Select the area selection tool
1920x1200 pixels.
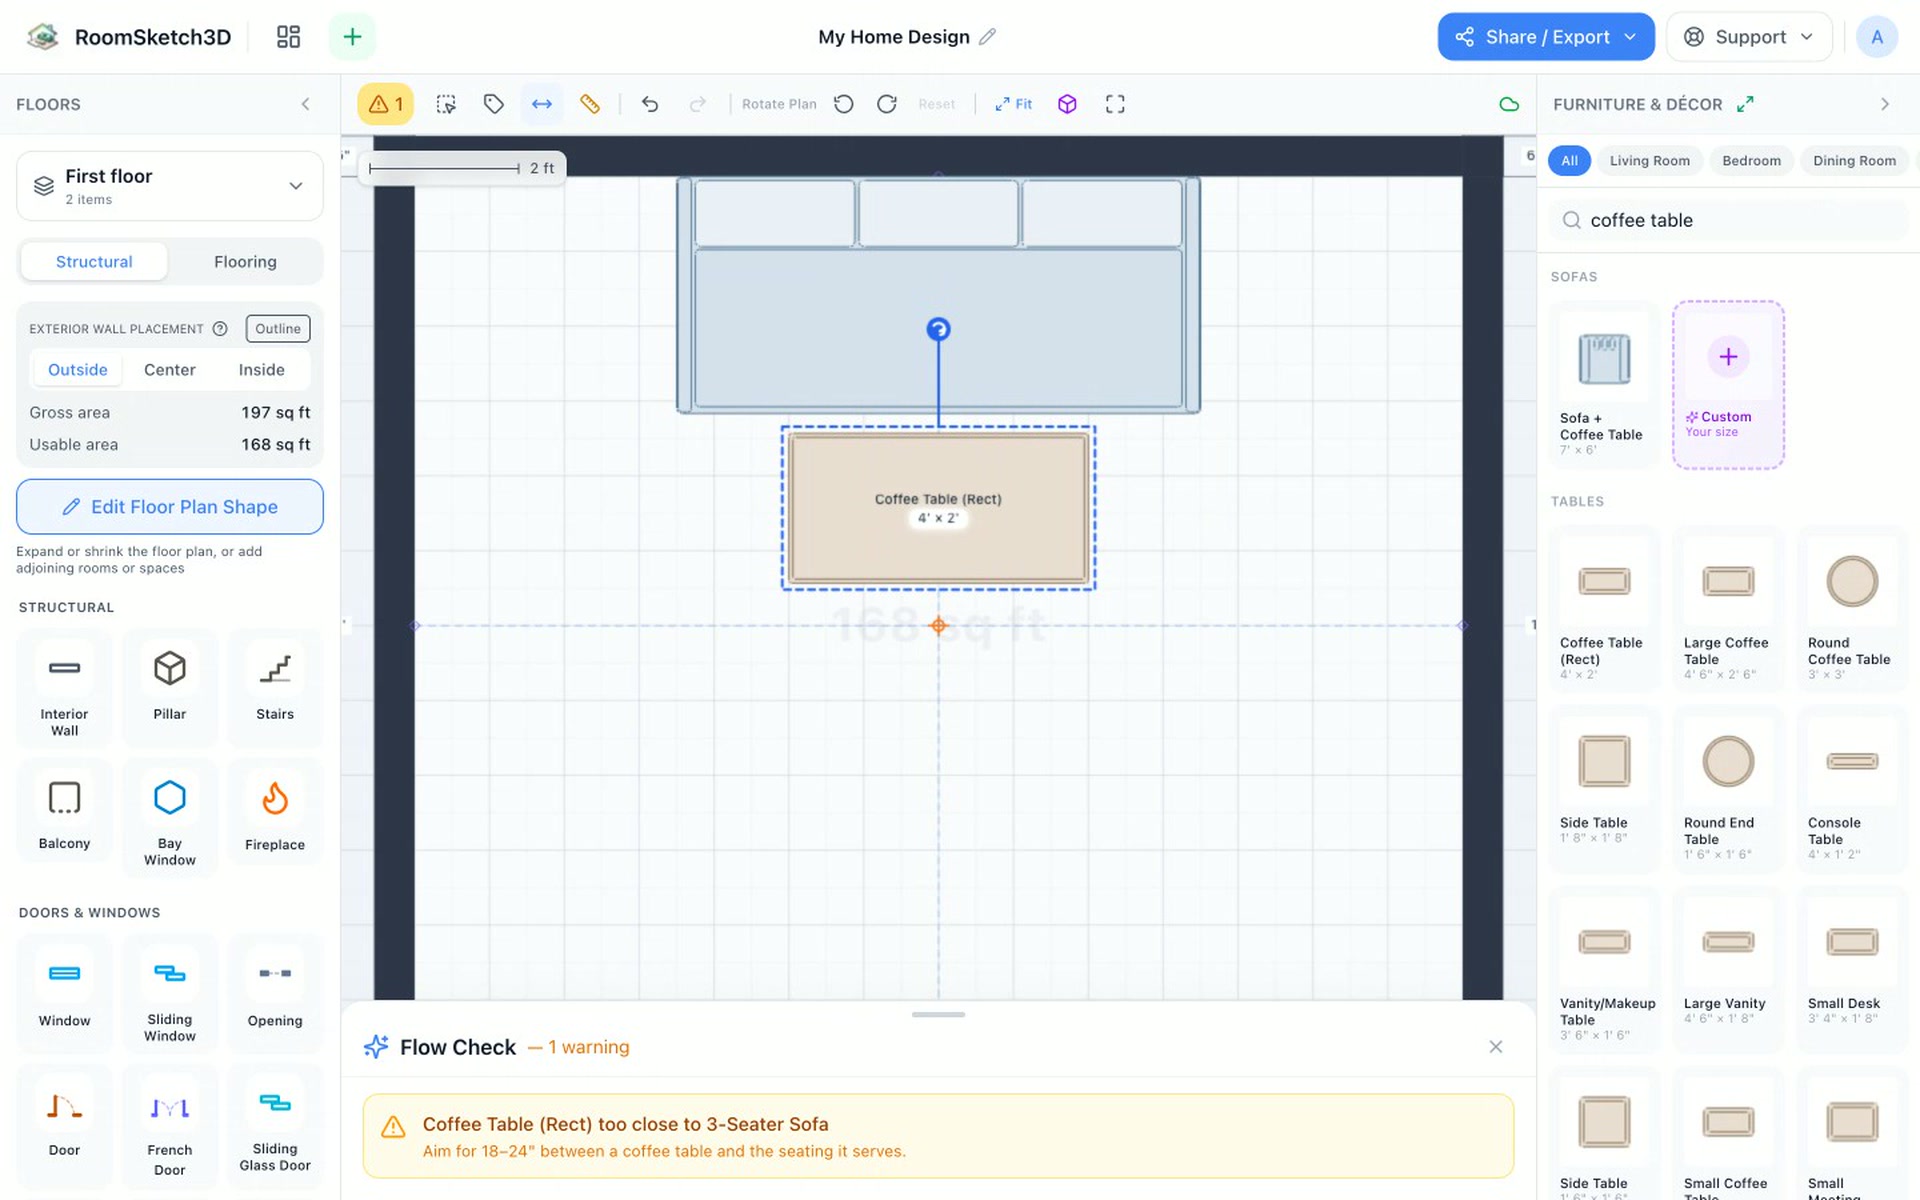(x=446, y=104)
